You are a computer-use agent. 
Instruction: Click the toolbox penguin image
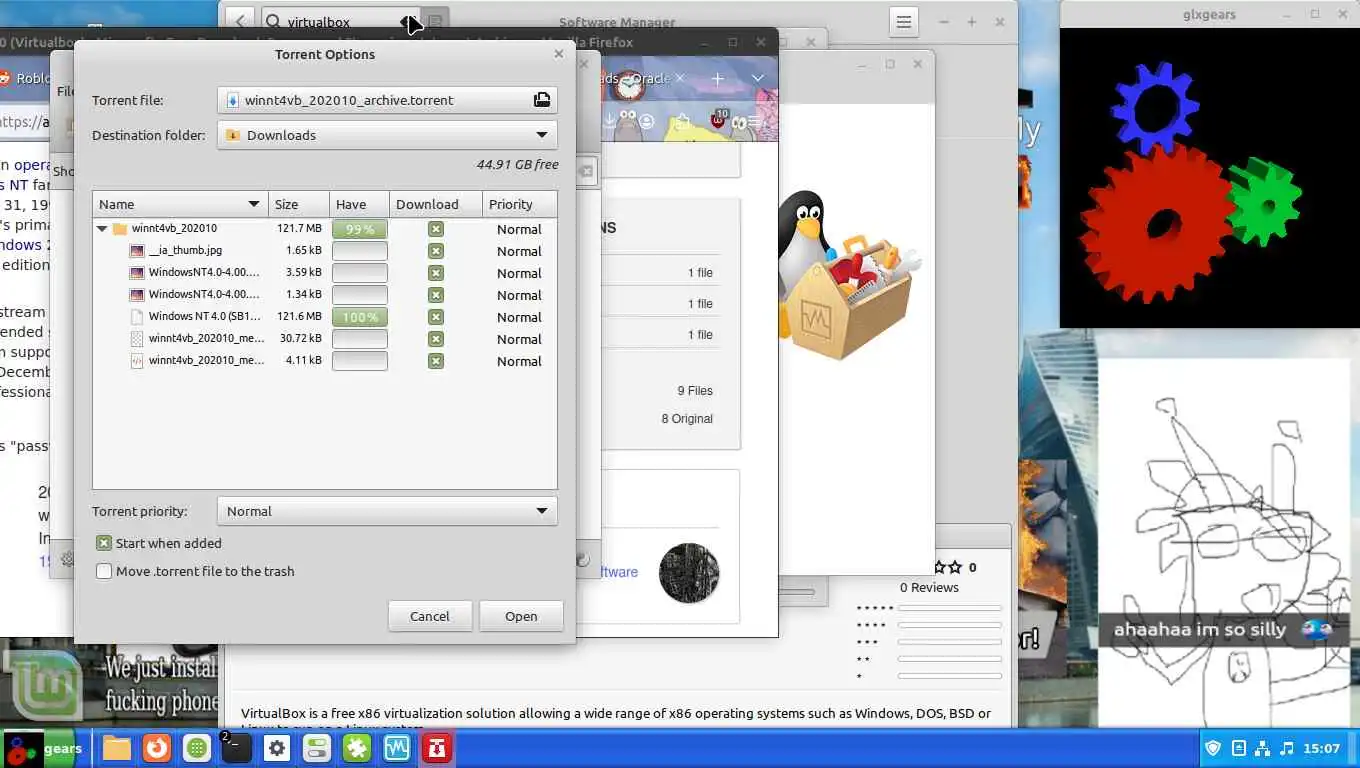click(x=848, y=275)
